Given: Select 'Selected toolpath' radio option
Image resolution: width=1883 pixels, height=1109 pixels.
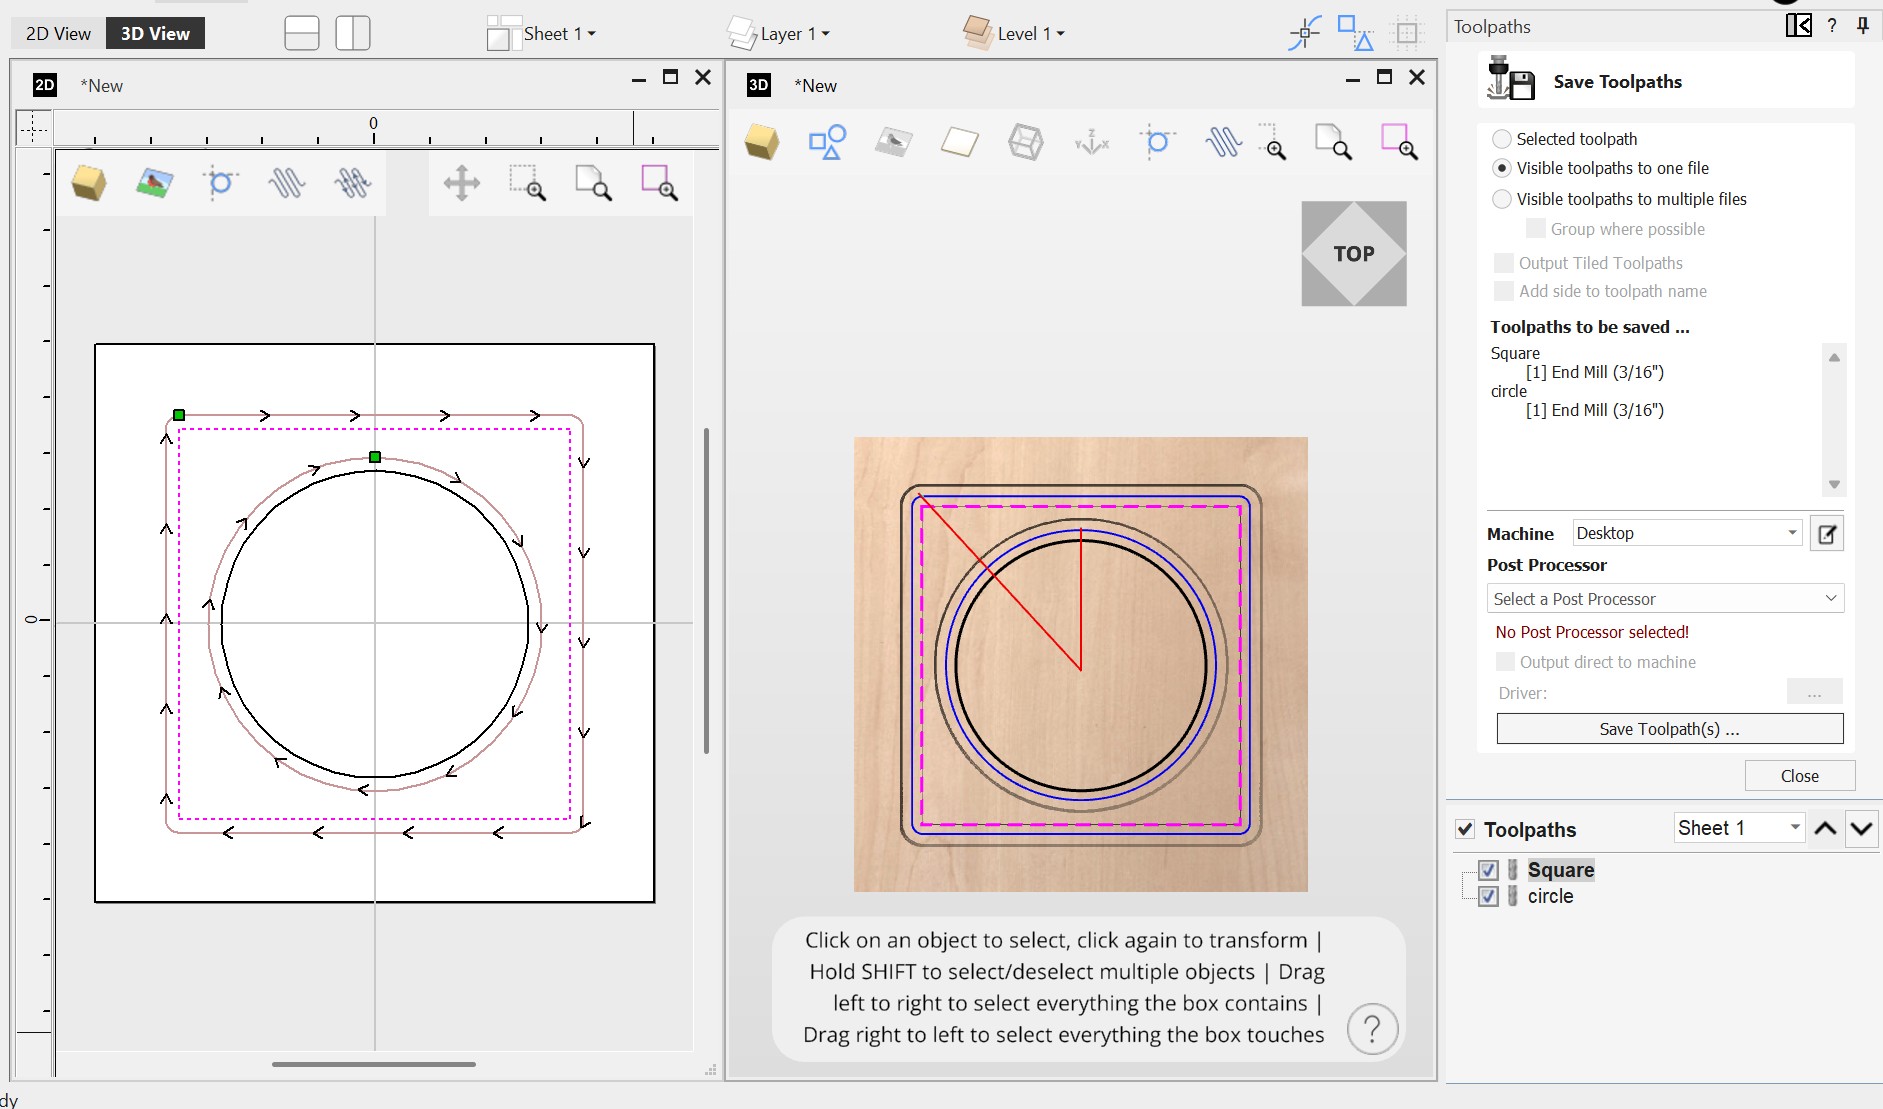Looking at the screenshot, I should pyautogui.click(x=1501, y=139).
